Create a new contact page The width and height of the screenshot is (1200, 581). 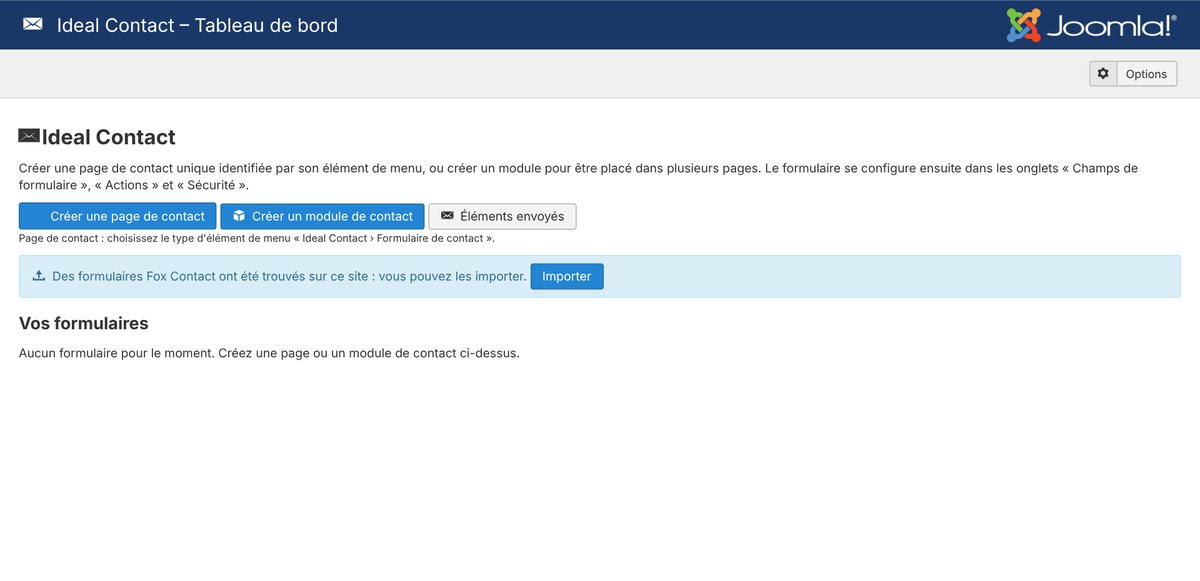(118, 216)
